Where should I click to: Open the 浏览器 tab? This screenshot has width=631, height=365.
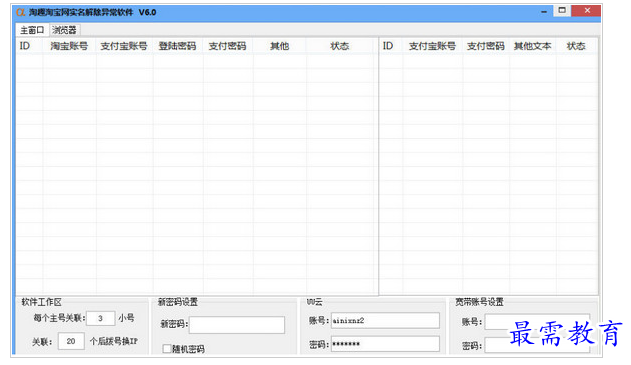[64, 30]
